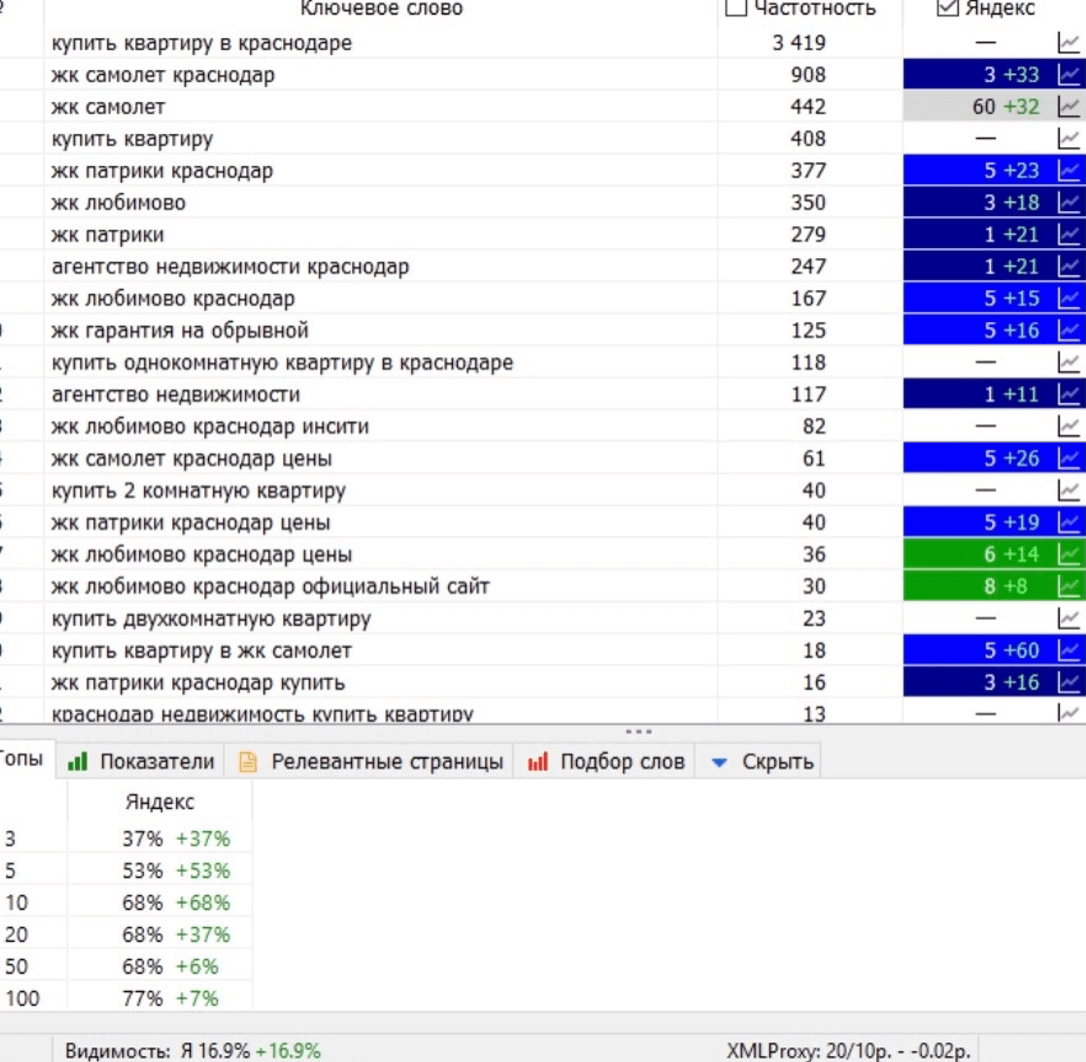
Task: Switch to the Показатели tab
Action: click(x=141, y=761)
